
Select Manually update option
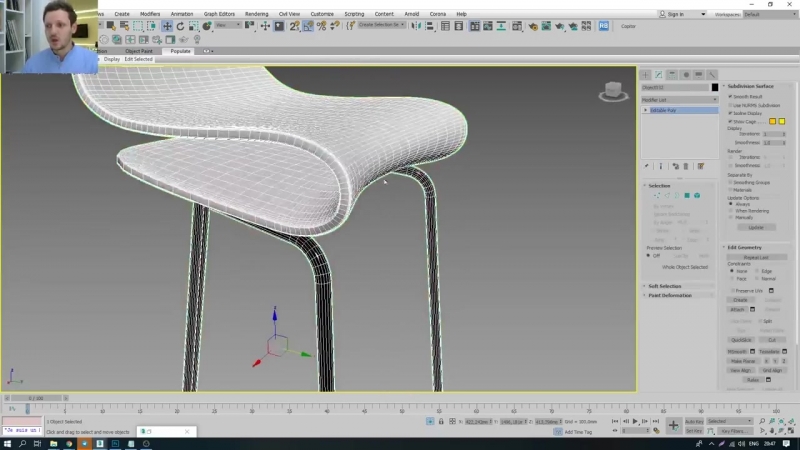pyautogui.click(x=731, y=217)
